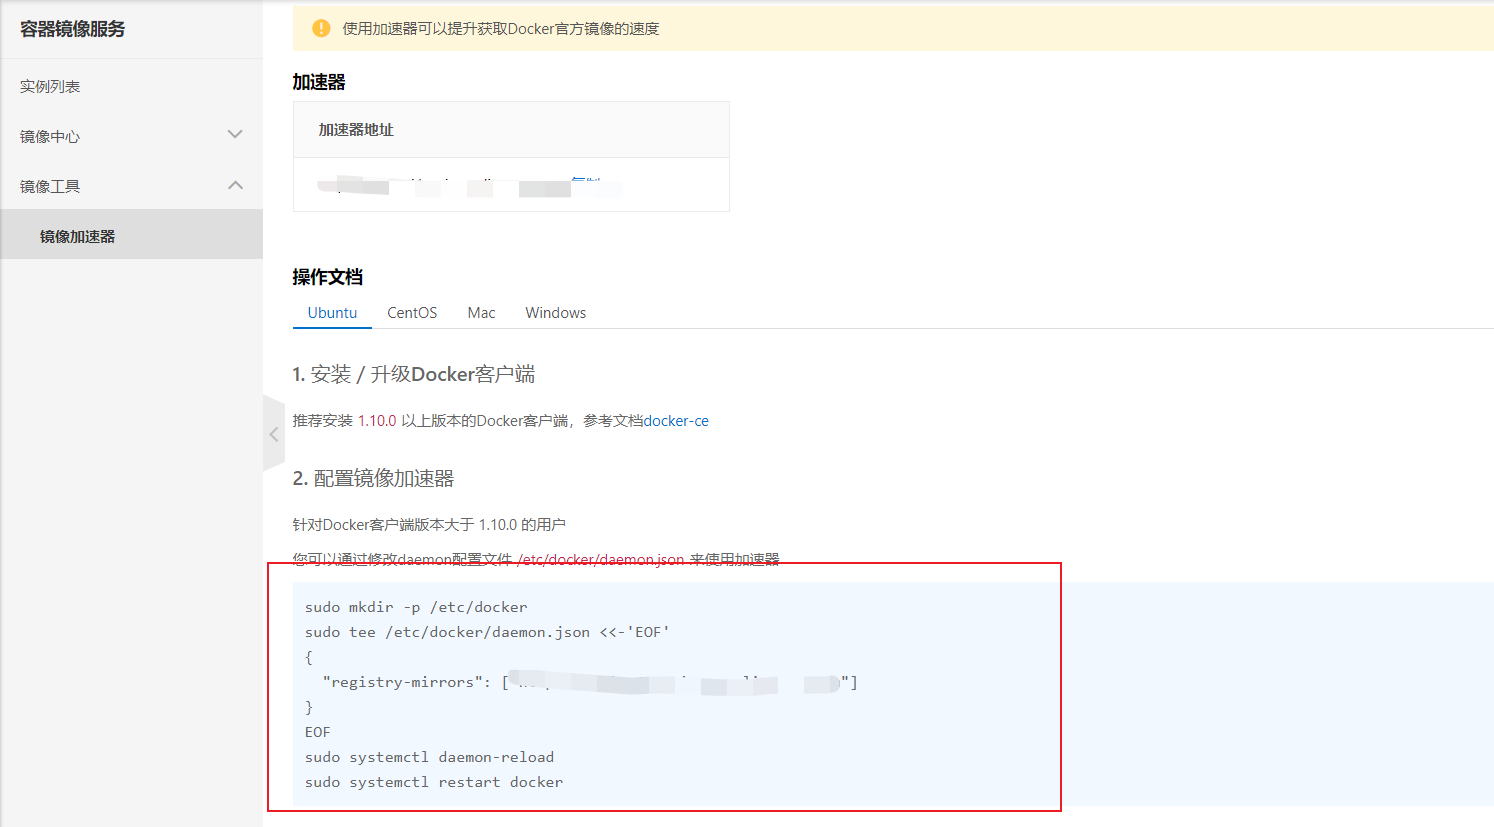Click the '2. 配置镜像加速器' heading
The width and height of the screenshot is (1494, 827).
point(373,479)
